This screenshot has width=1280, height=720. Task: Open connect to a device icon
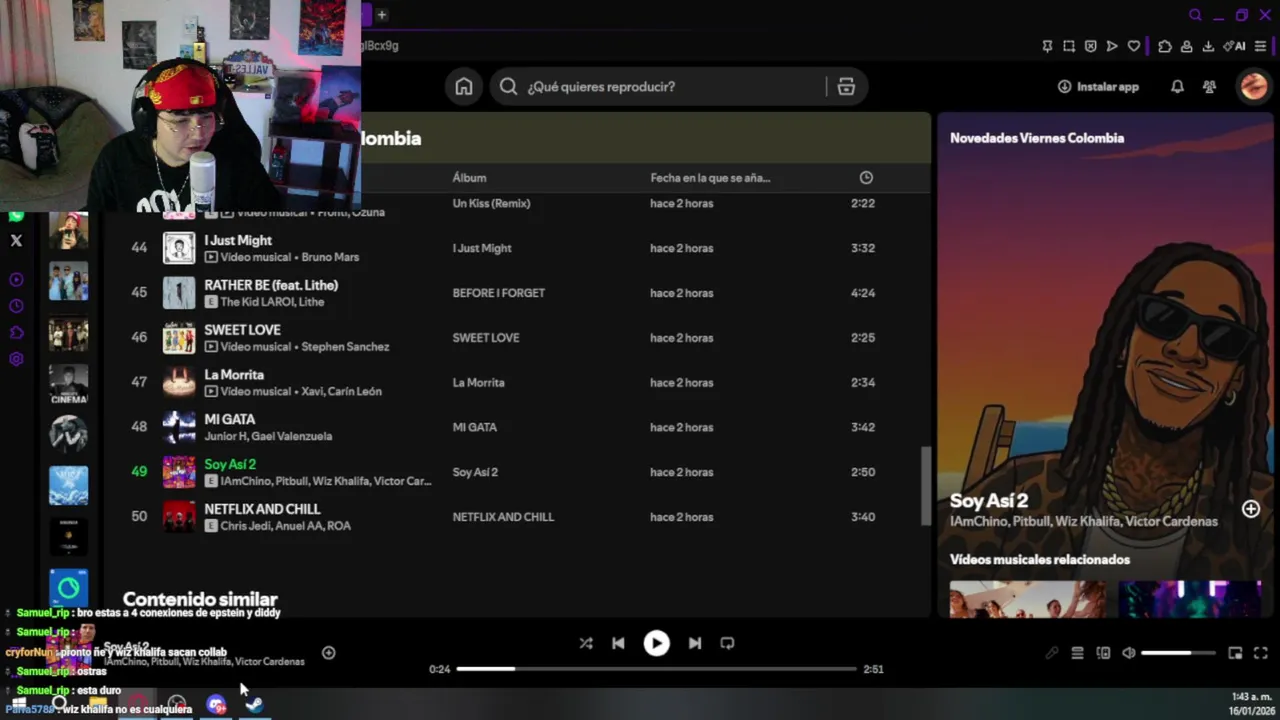click(x=1103, y=653)
